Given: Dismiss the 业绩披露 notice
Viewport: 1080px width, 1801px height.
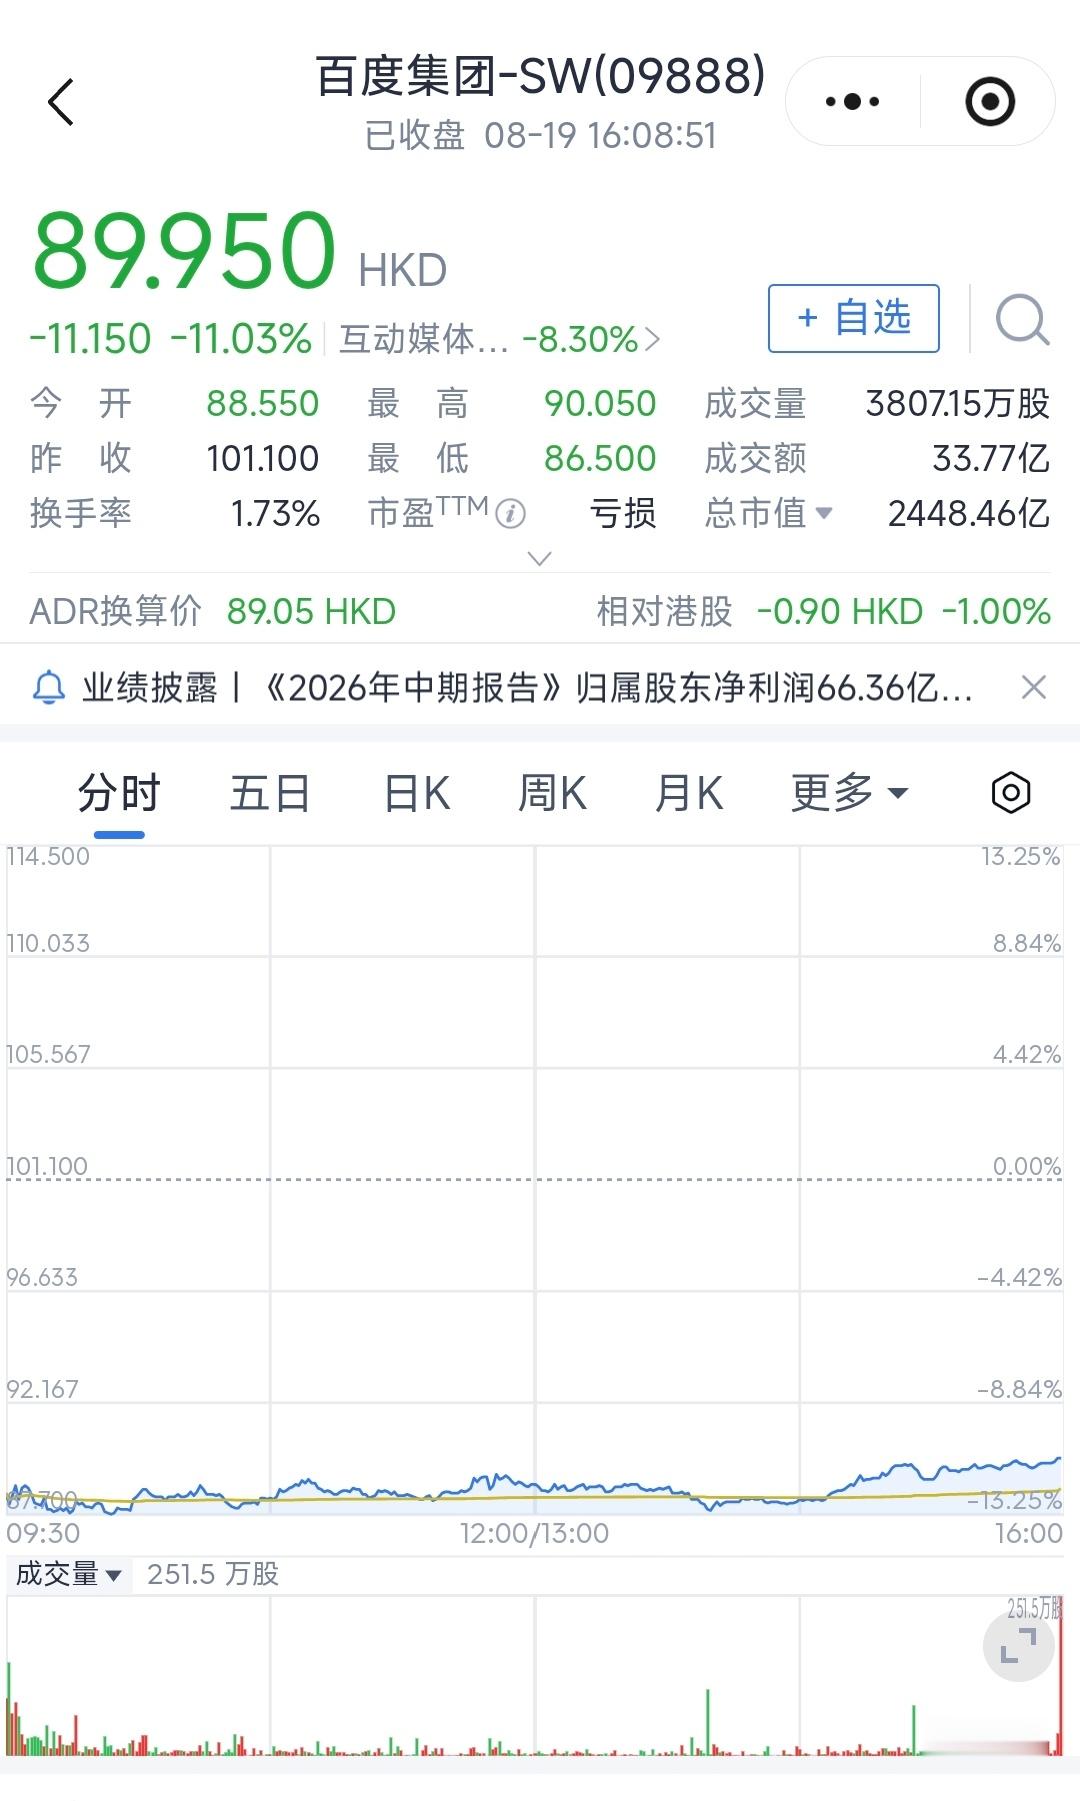Looking at the screenshot, I should click(1034, 687).
